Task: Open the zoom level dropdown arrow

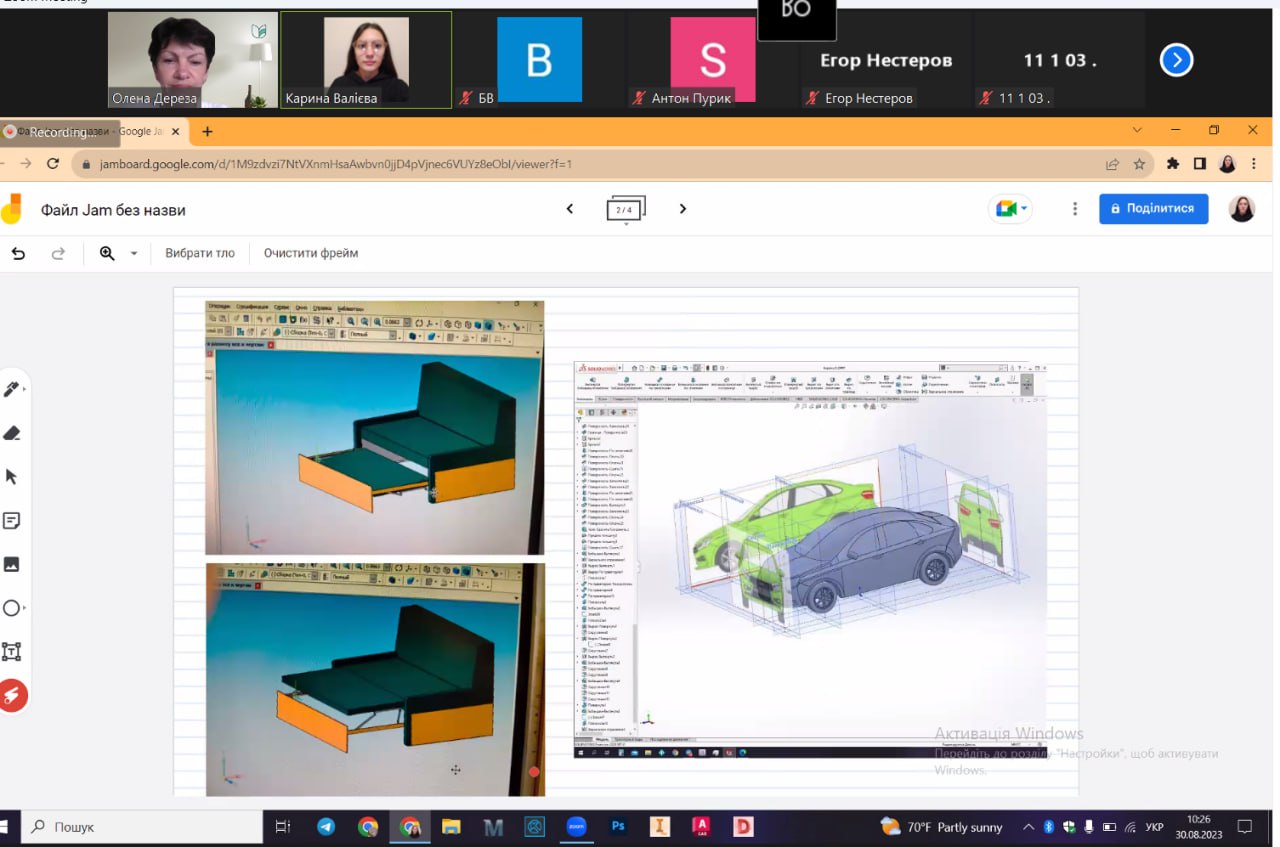Action: point(134,254)
